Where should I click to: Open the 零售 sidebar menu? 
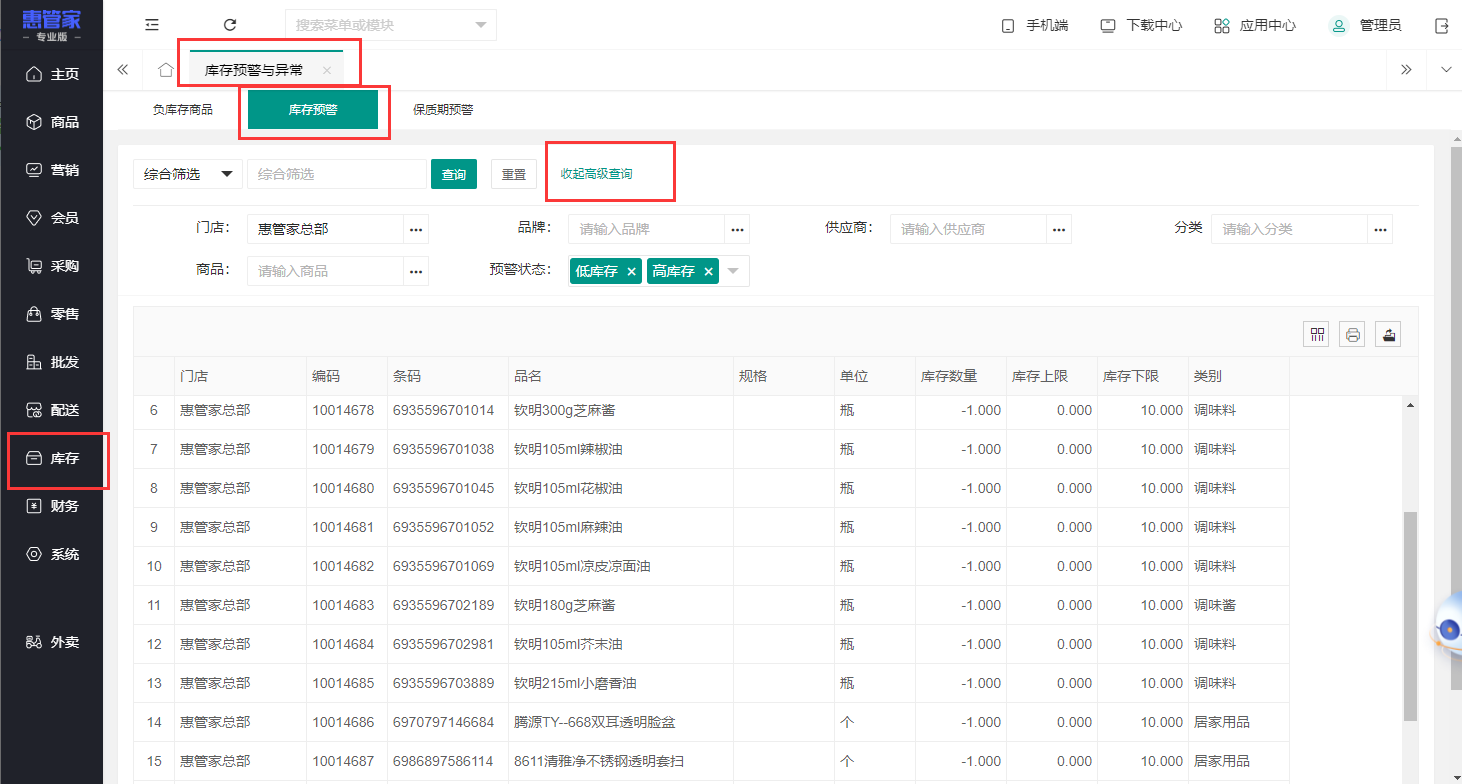coord(52,314)
